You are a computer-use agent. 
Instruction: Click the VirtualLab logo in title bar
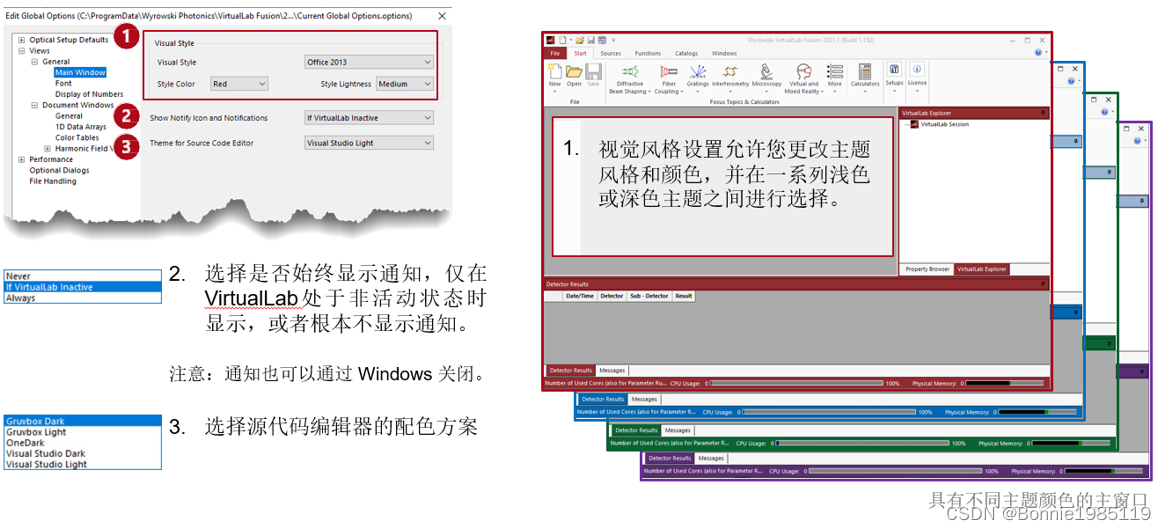tap(550, 40)
